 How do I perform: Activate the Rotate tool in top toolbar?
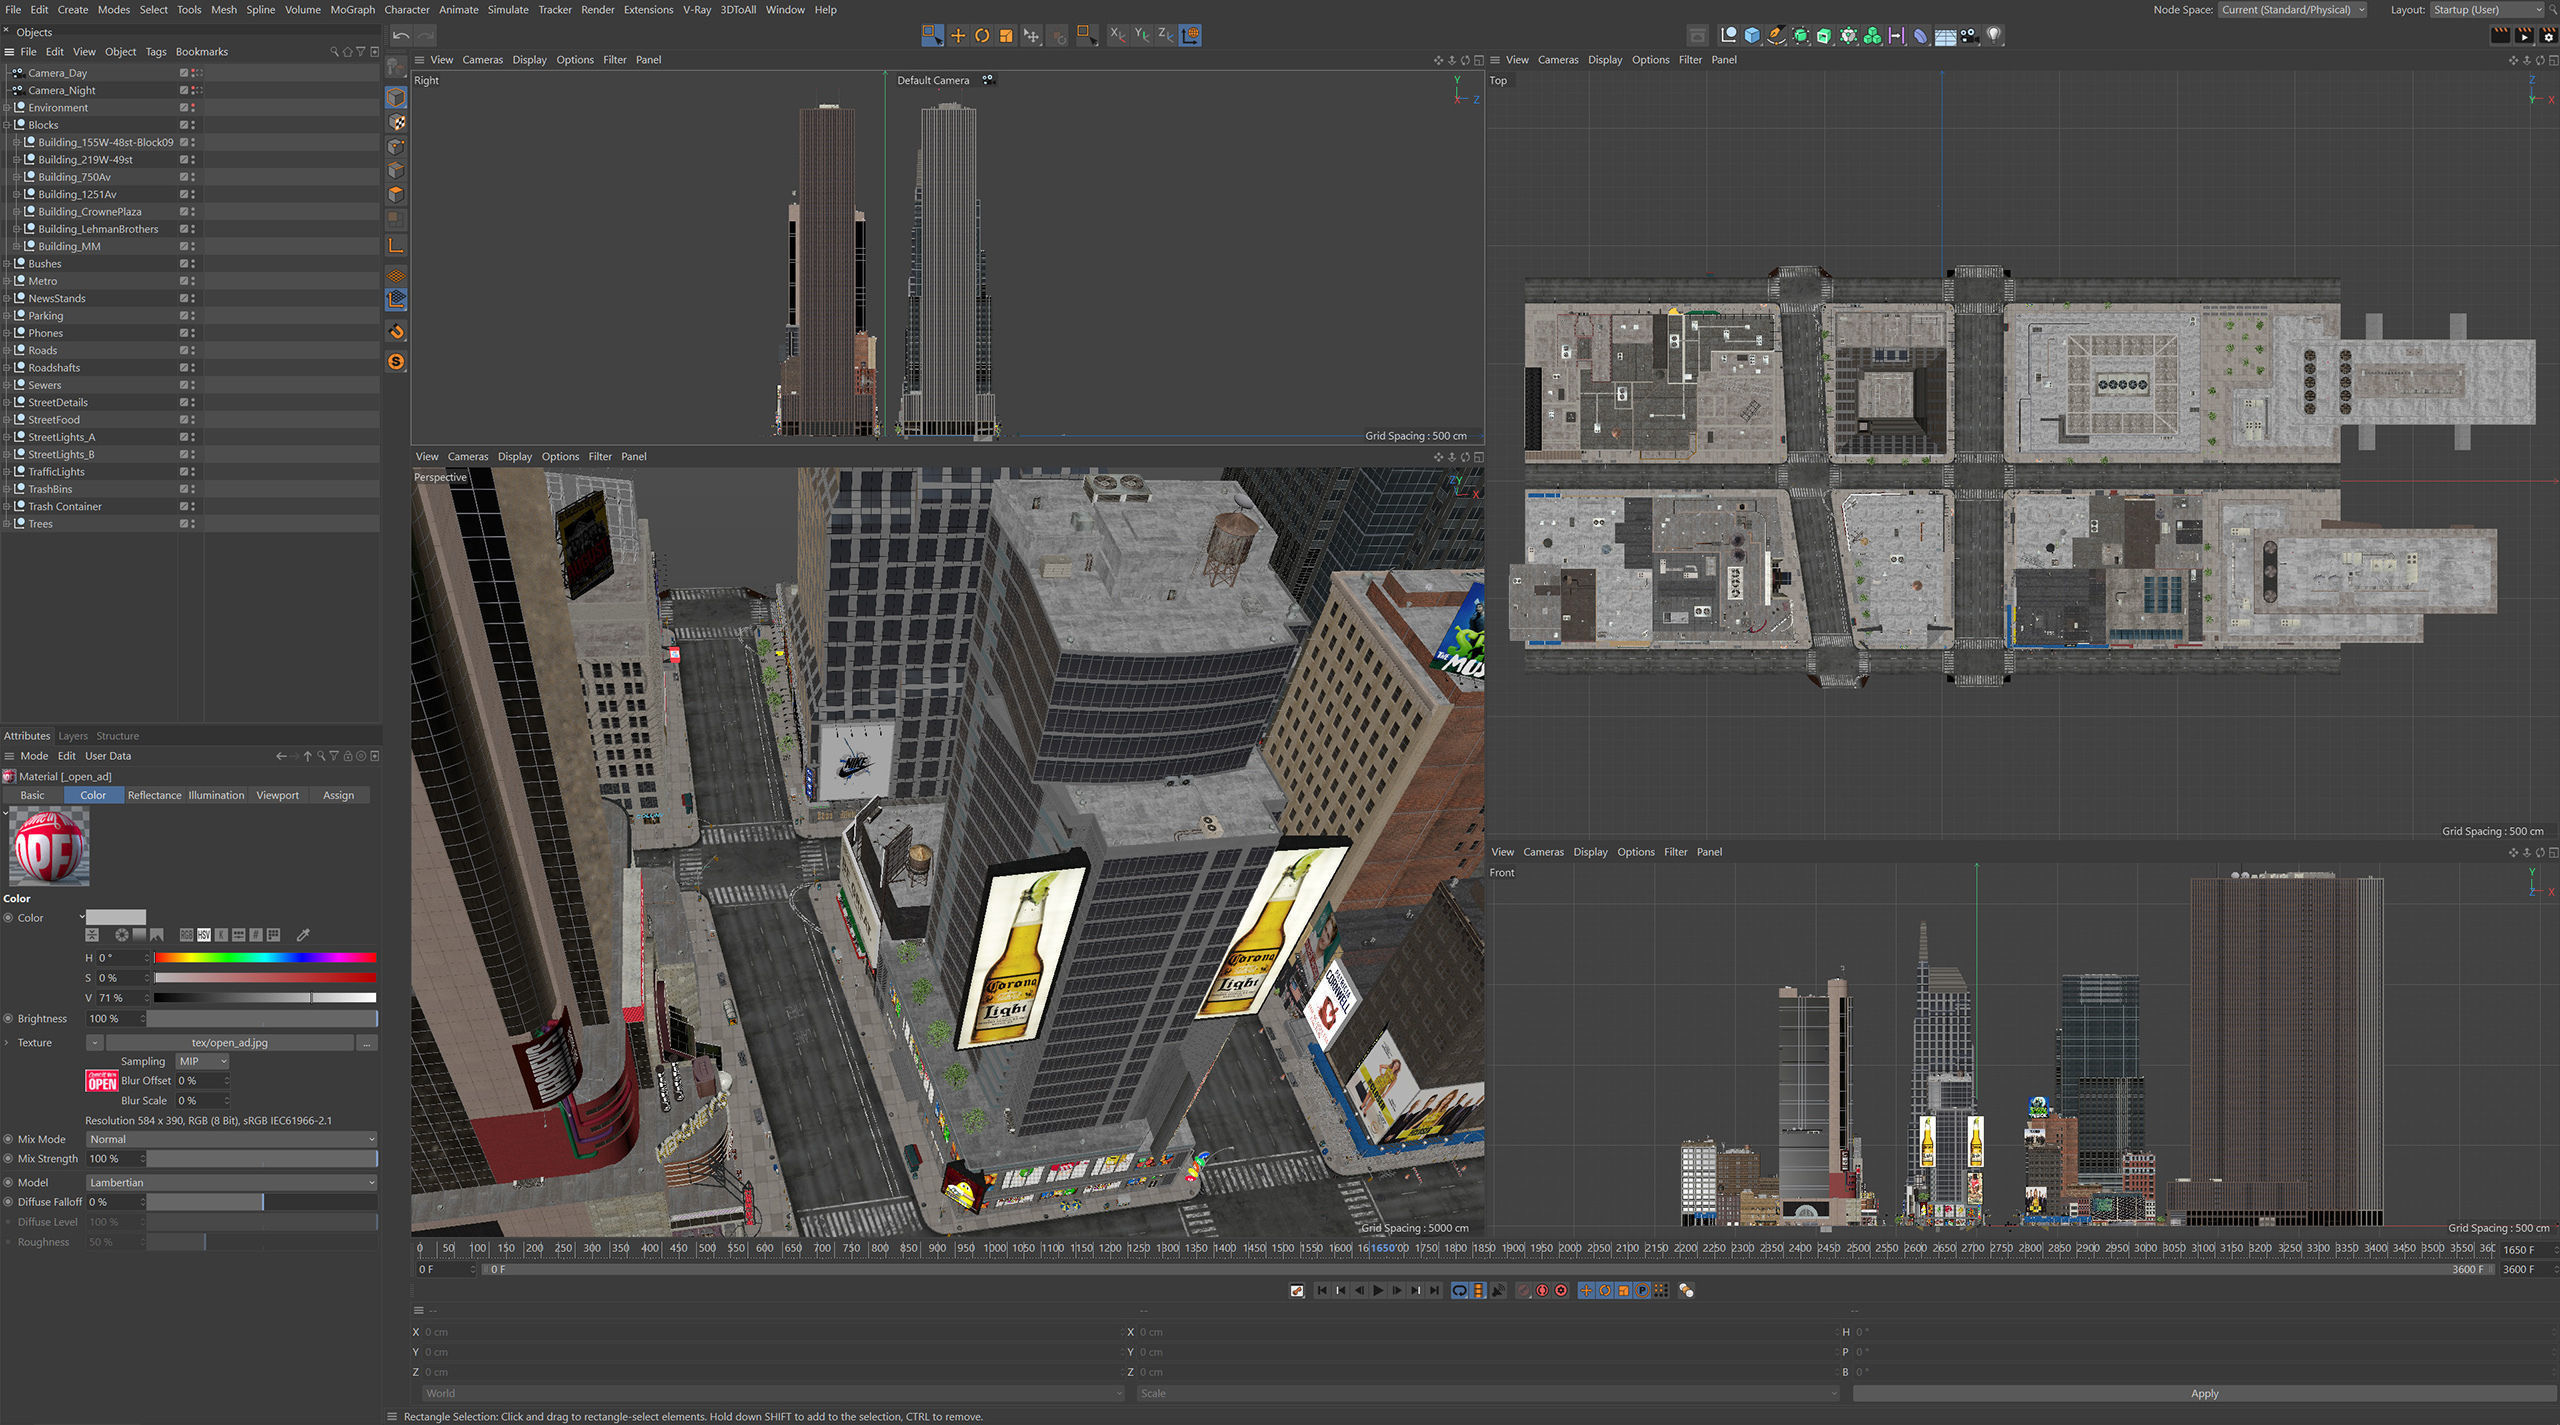[x=982, y=35]
